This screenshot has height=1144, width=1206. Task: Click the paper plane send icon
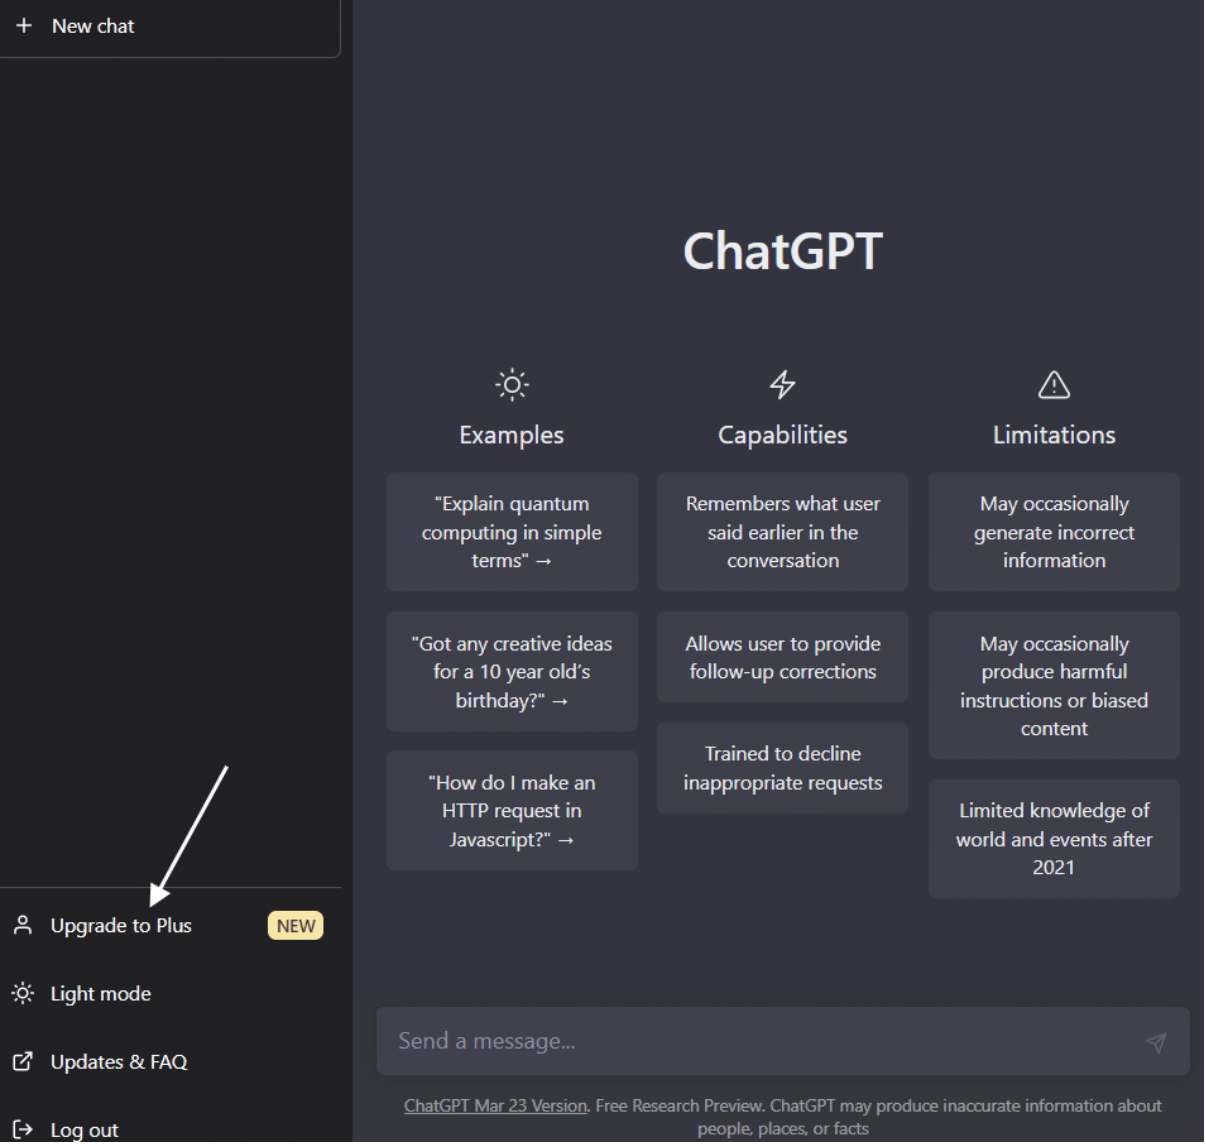click(x=1156, y=1042)
